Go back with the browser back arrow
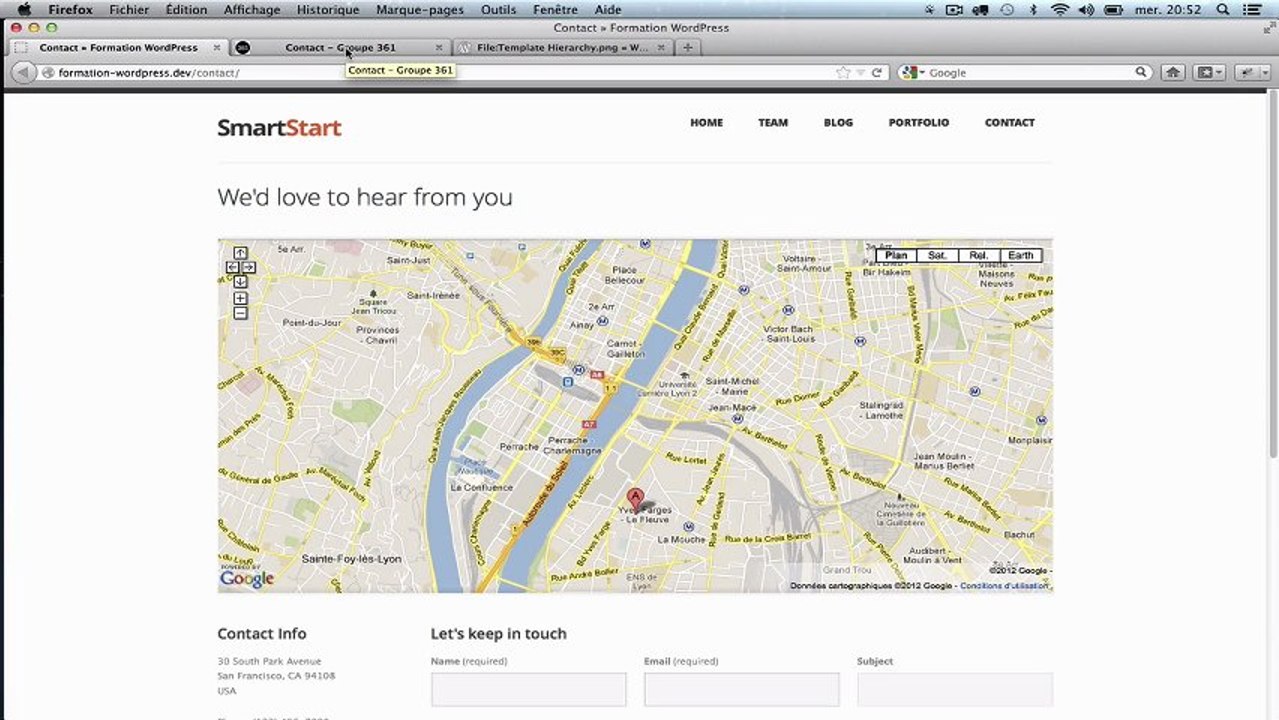 [x=22, y=72]
